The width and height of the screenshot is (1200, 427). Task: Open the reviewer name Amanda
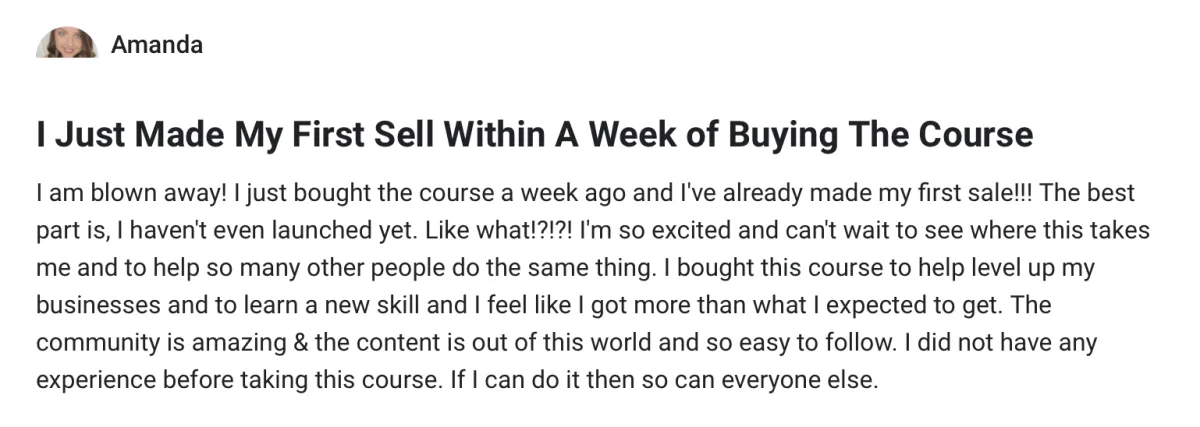pyautogui.click(x=157, y=44)
